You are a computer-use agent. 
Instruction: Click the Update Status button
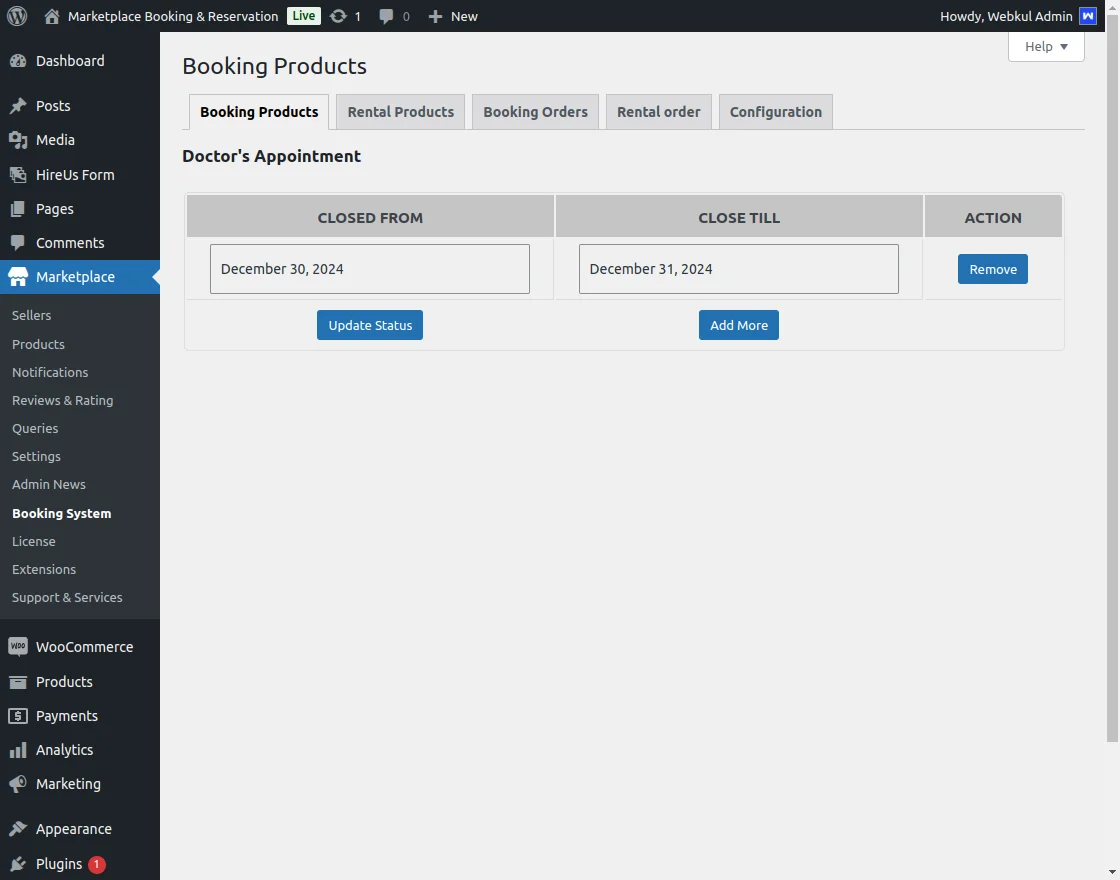[370, 325]
